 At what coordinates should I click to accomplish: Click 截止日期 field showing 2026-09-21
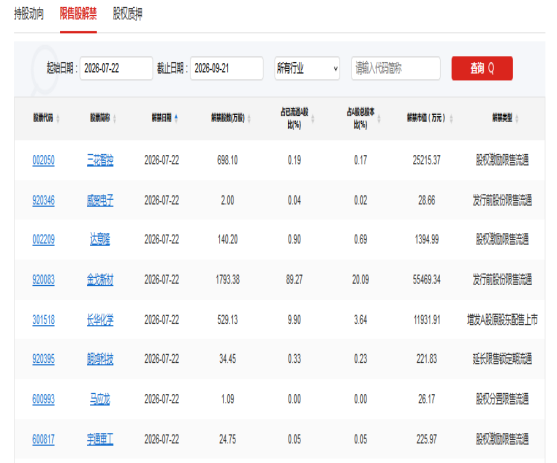click(227, 68)
